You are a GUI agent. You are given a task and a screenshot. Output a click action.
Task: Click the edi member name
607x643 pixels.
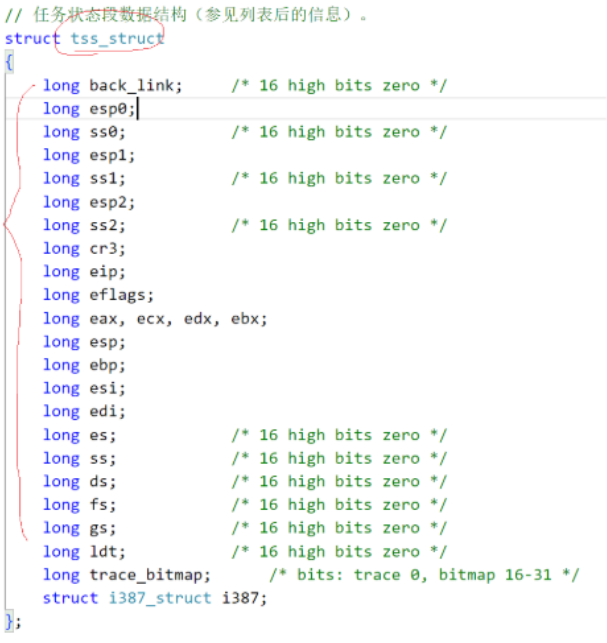104,411
